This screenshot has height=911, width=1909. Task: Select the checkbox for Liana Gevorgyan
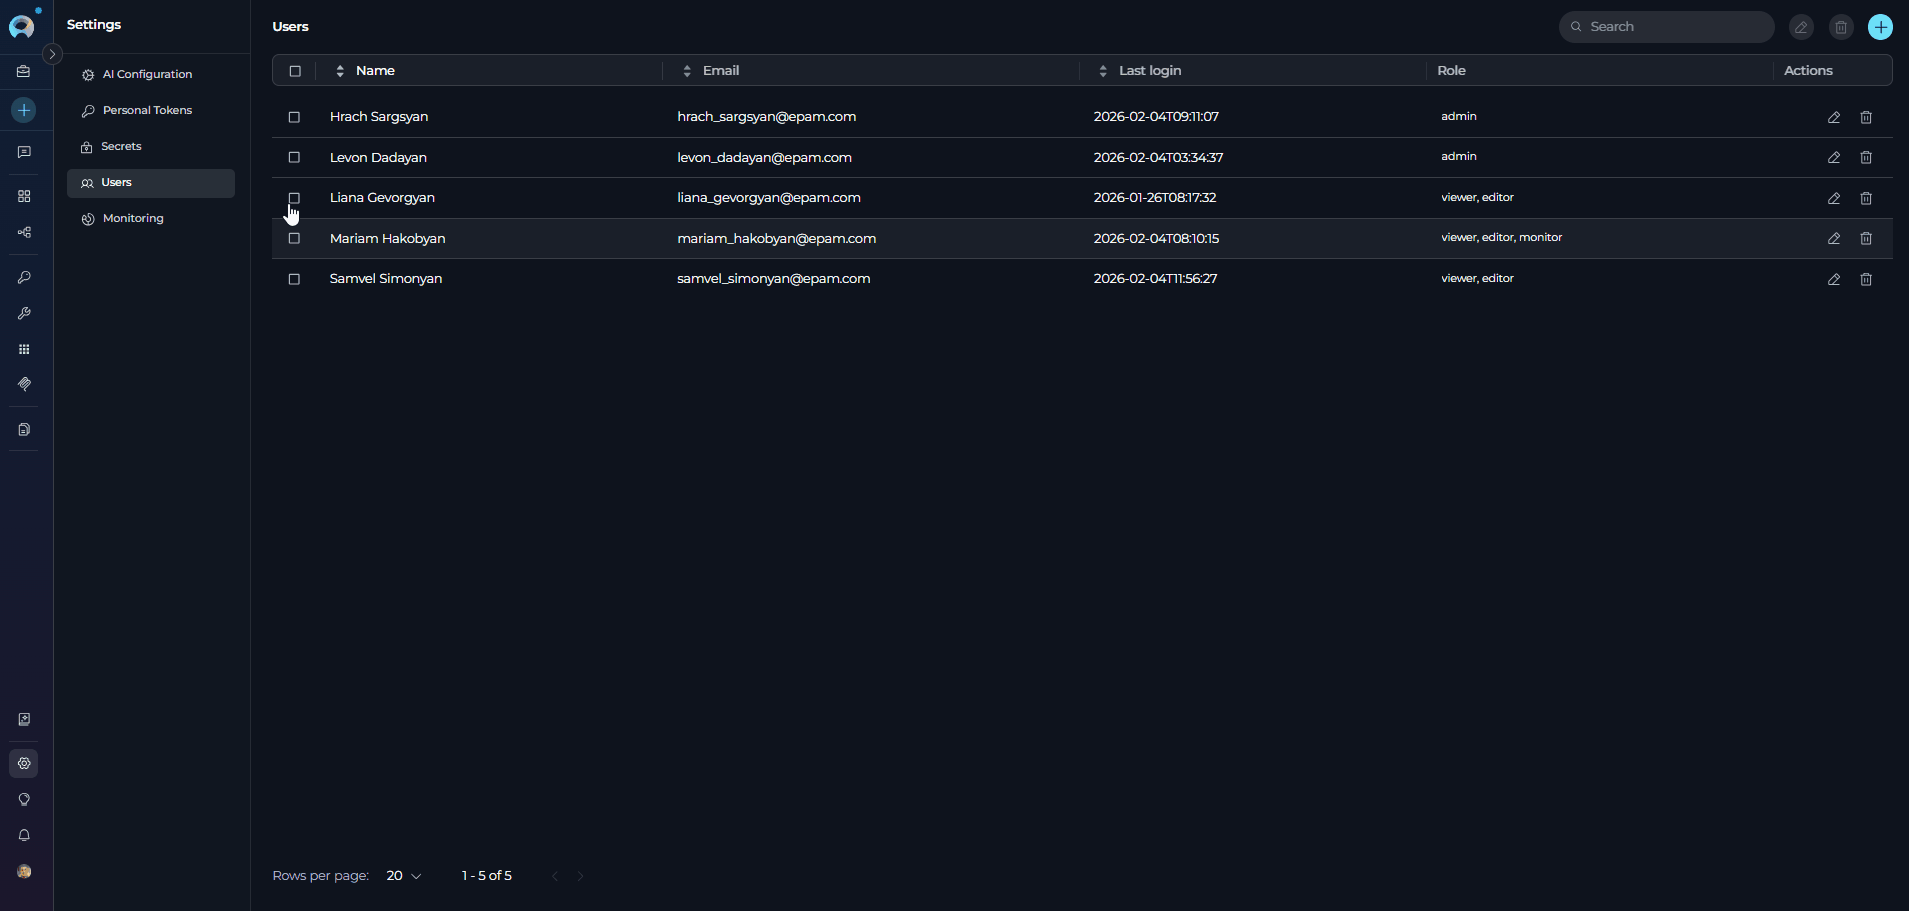pos(294,198)
